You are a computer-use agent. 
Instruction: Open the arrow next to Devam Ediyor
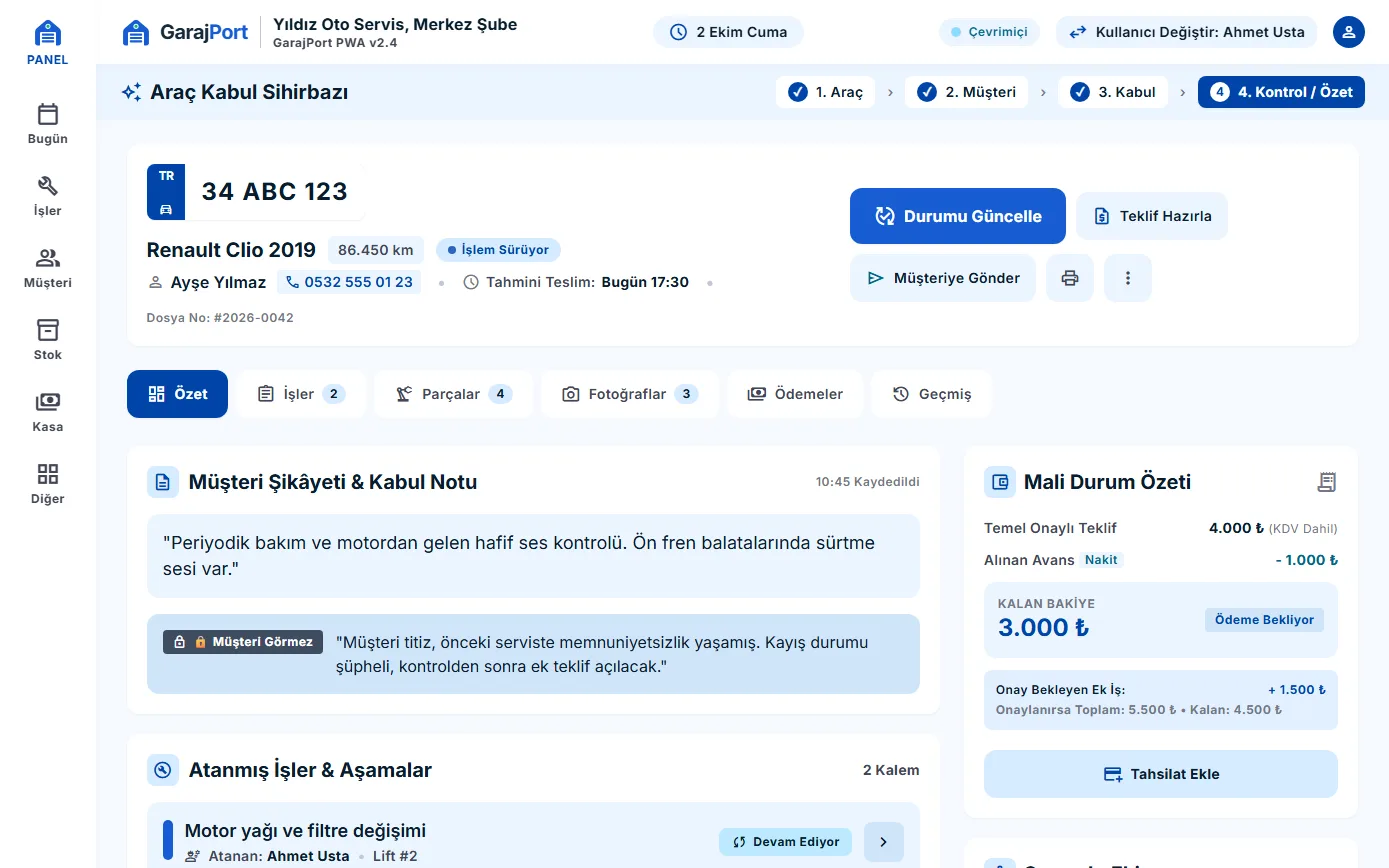pos(883,842)
